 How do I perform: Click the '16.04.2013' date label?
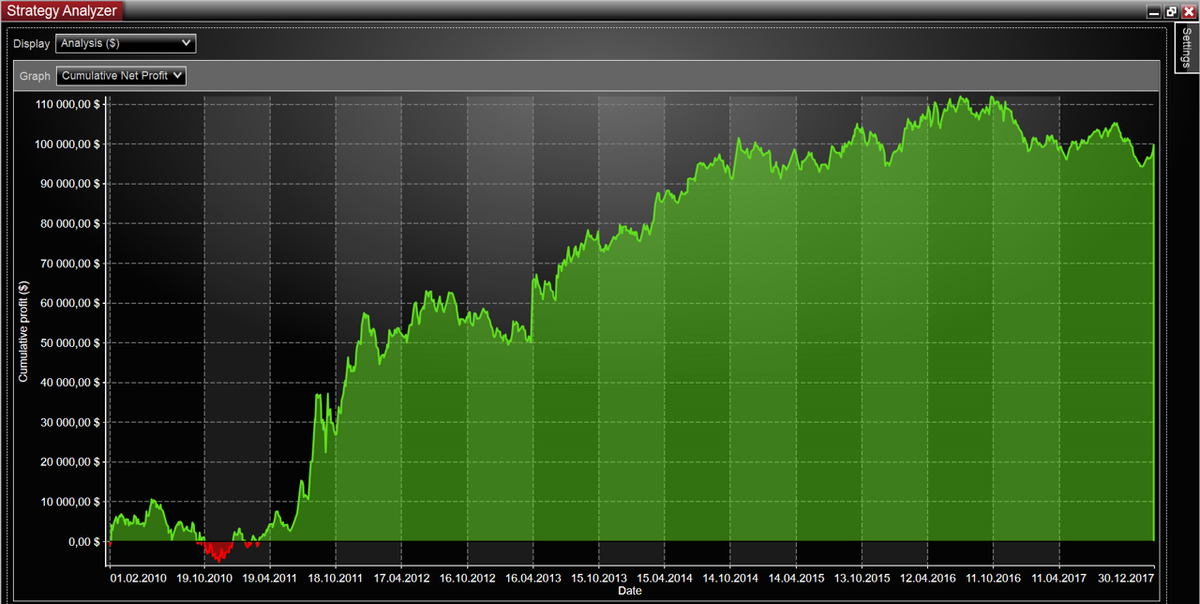(533, 578)
